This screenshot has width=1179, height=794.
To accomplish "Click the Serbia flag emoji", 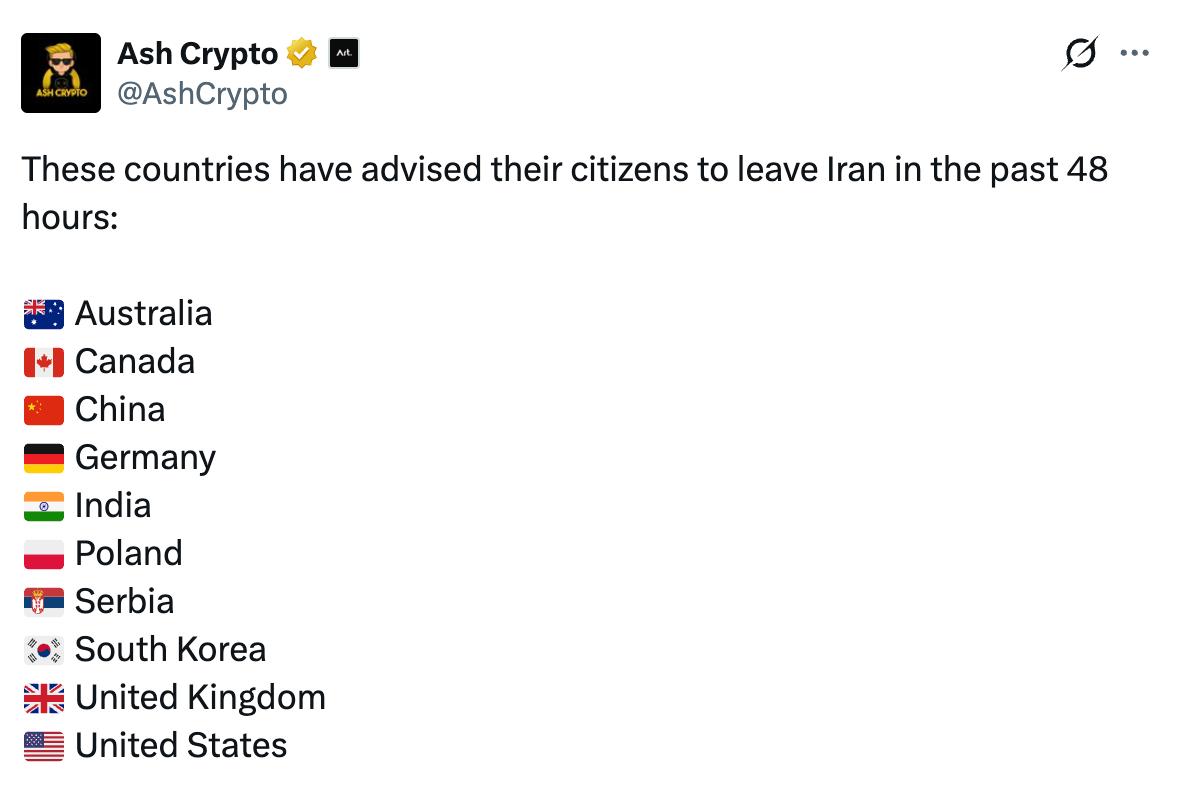I will click(44, 602).
